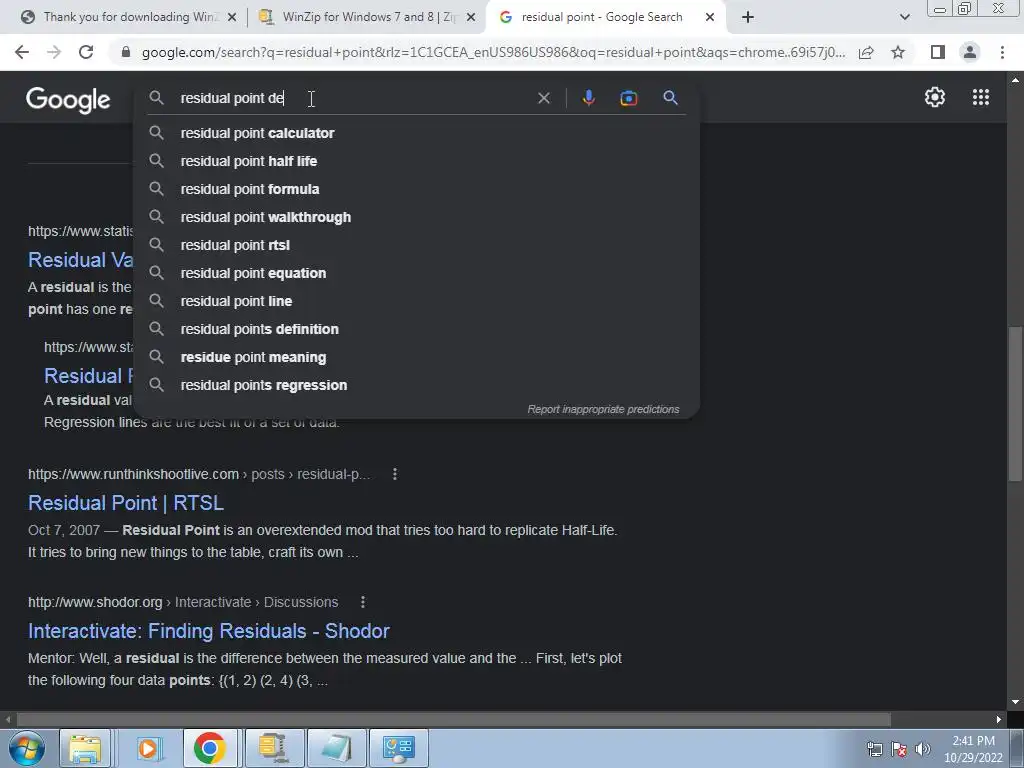Screen dimensions: 1024x768
Task: Open the Residual Va... statistics result link
Action: click(x=80, y=260)
